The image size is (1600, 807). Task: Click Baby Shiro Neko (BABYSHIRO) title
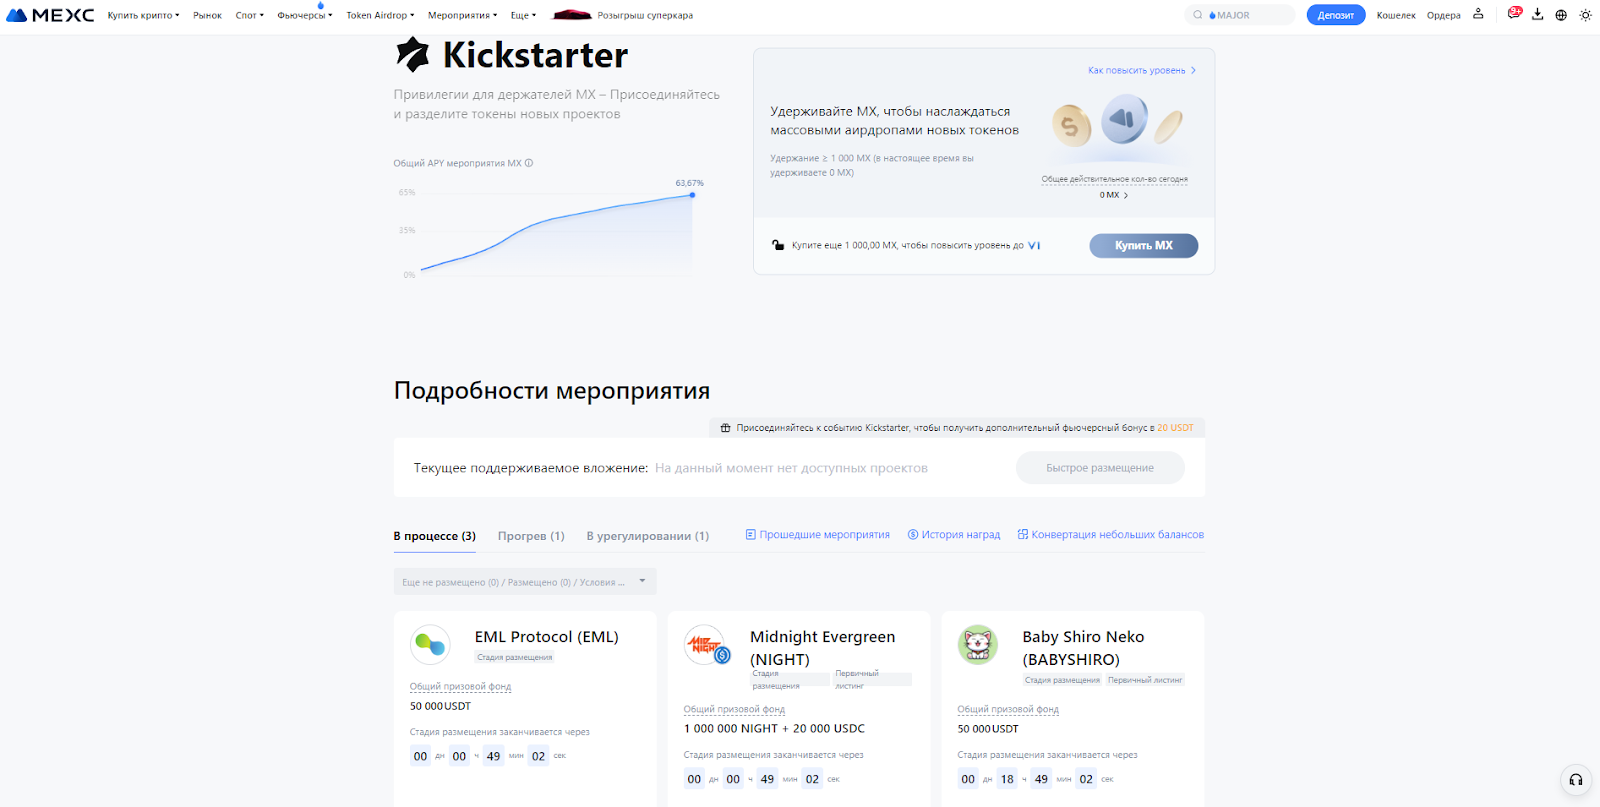coord(1083,648)
